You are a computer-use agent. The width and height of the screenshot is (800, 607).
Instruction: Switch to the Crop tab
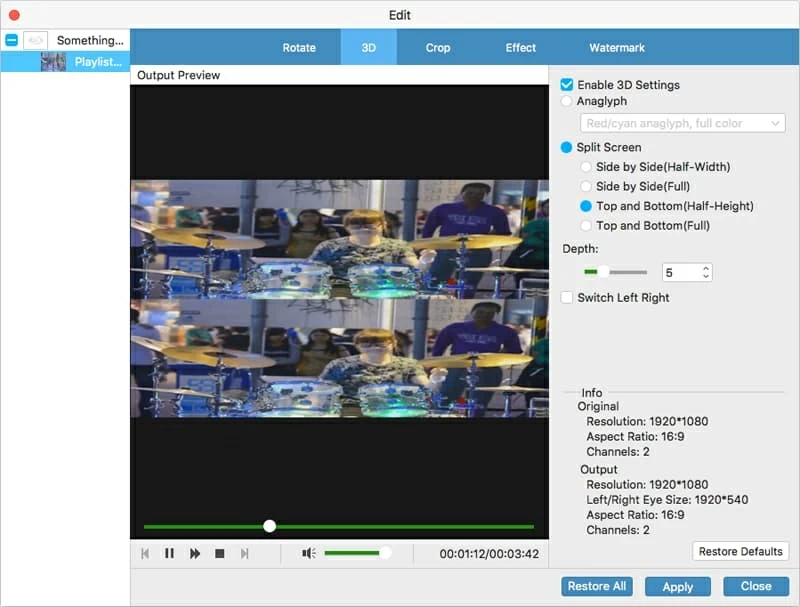point(438,47)
